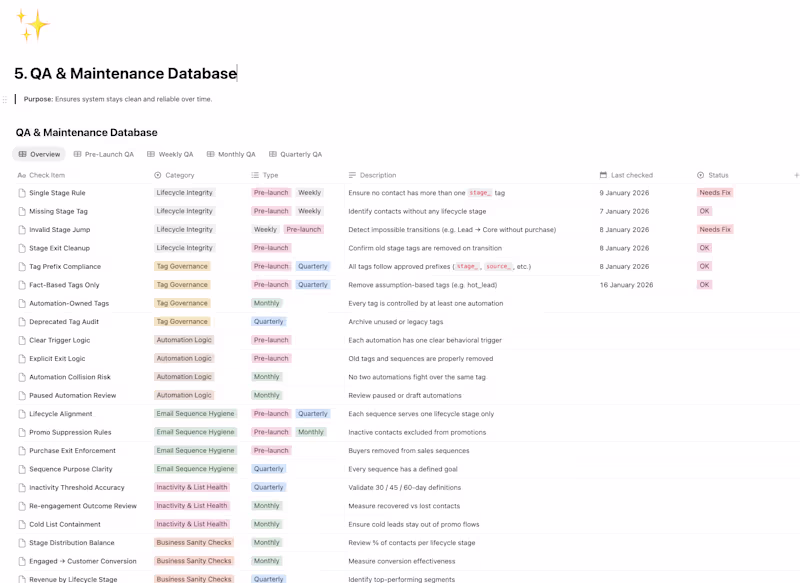Click the page icon beside Cold List Containment
Image resolution: width=800 pixels, height=583 pixels.
(x=22, y=523)
